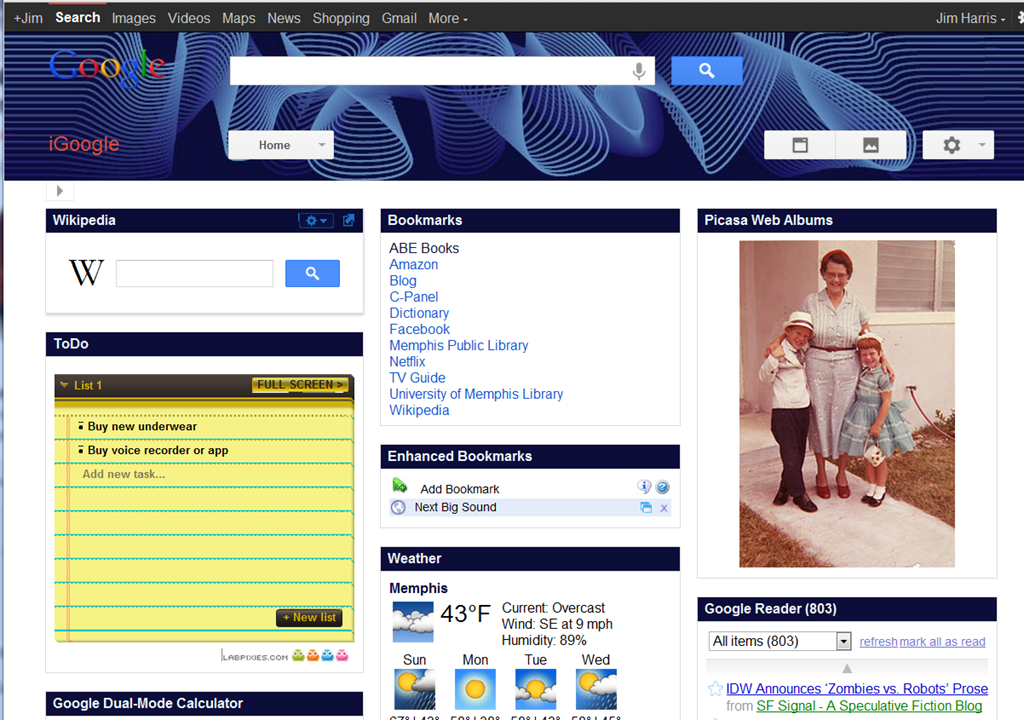Star the IDW Announces Zombies article
This screenshot has width=1024, height=720.
pyautogui.click(x=715, y=689)
